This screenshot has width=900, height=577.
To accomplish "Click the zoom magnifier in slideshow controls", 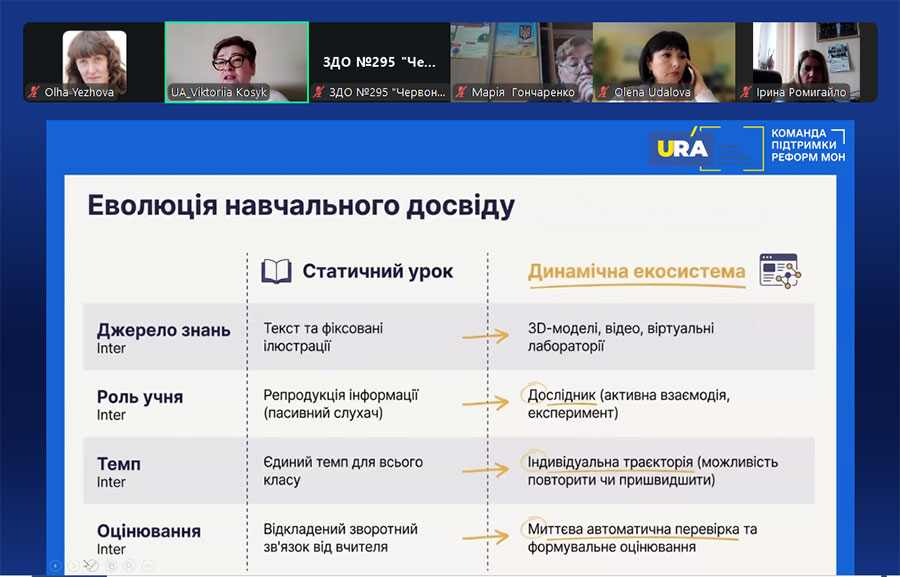I will coord(128,566).
